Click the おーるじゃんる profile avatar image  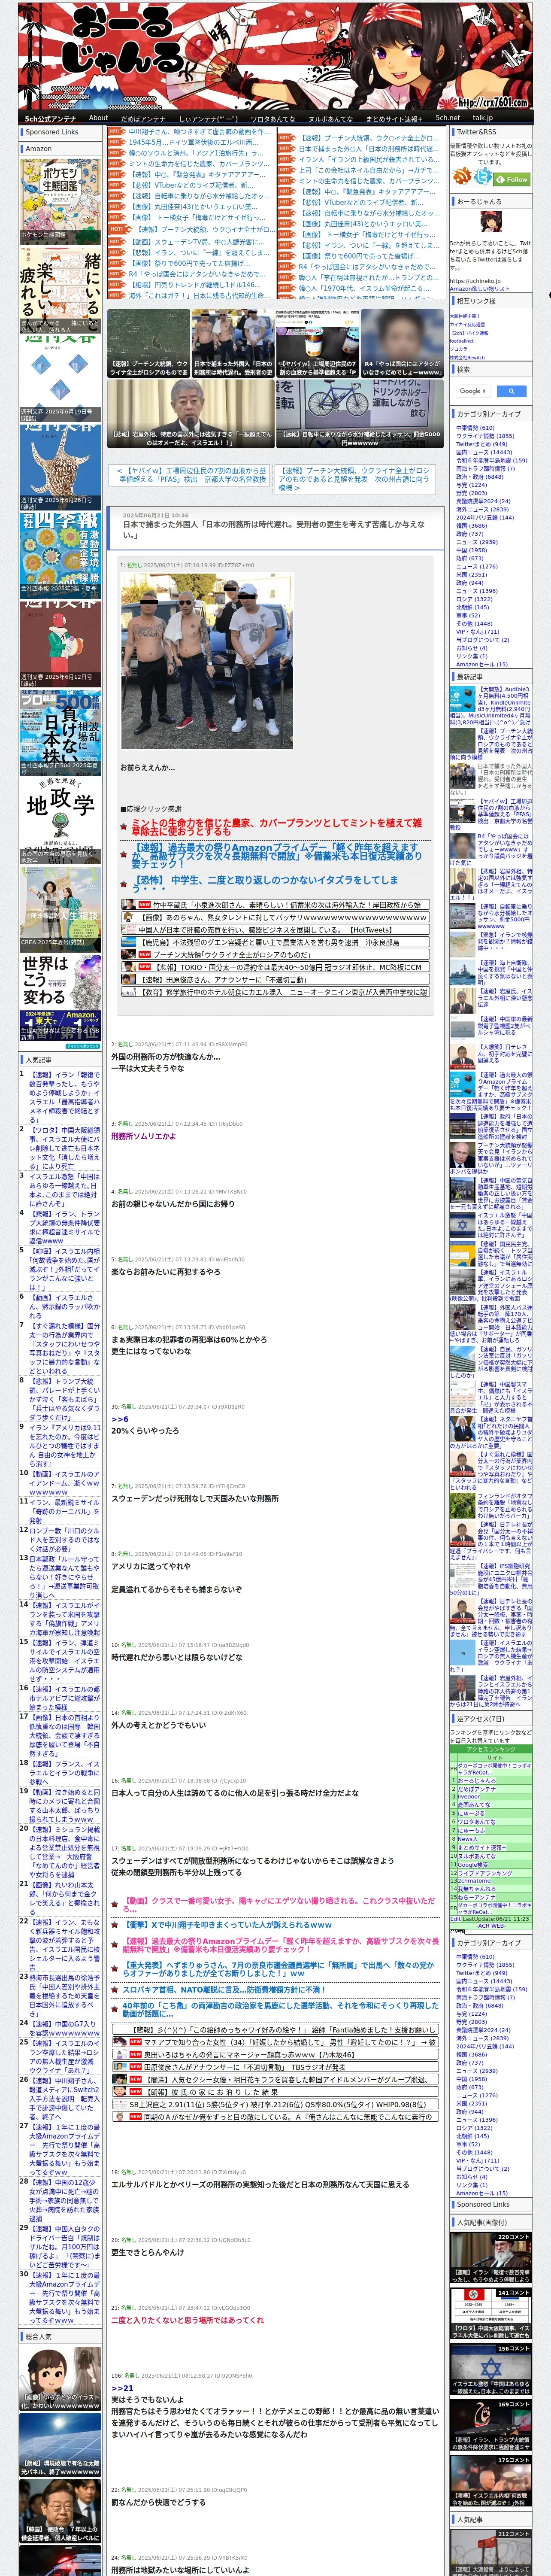point(491,222)
